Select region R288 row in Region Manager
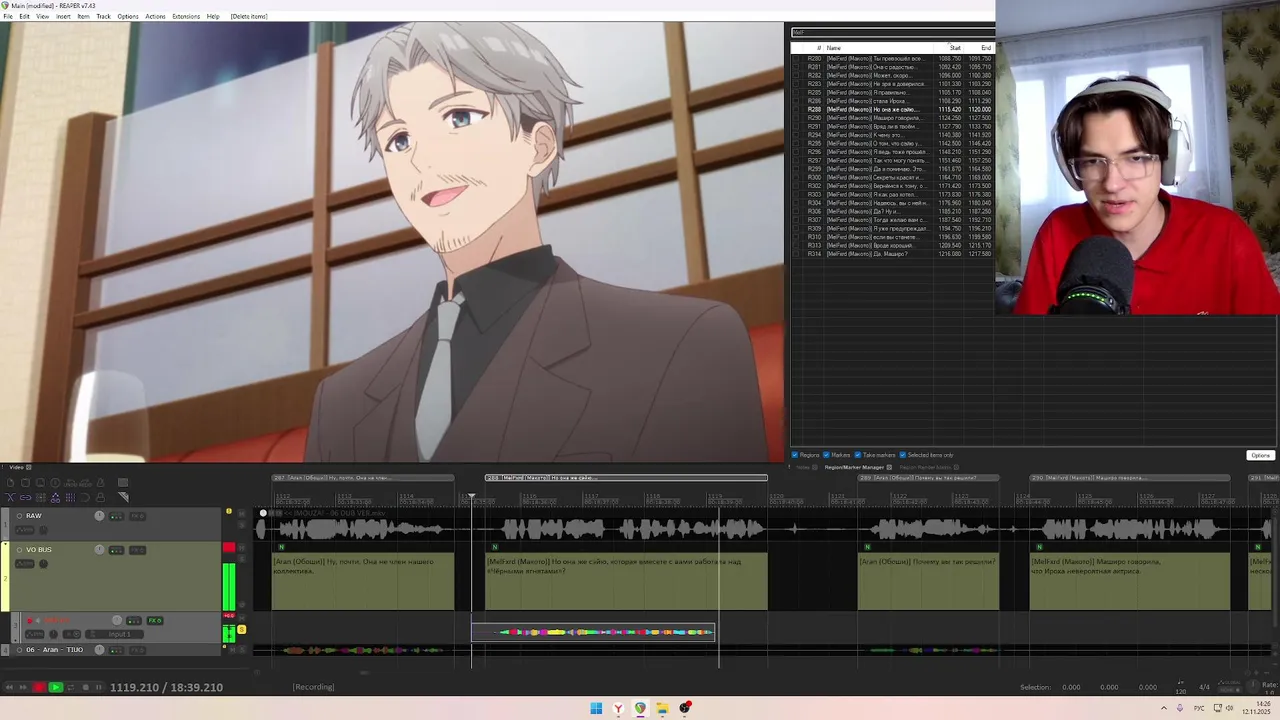 [893, 109]
